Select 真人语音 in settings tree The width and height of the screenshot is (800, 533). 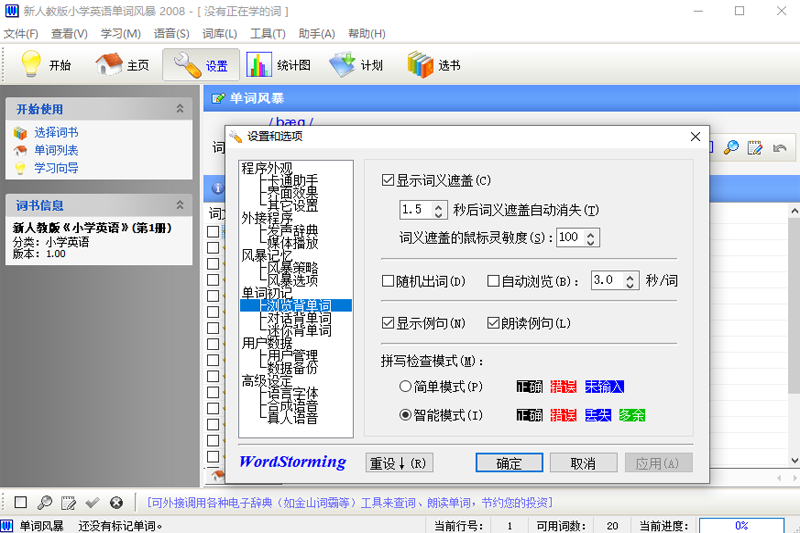point(292,418)
